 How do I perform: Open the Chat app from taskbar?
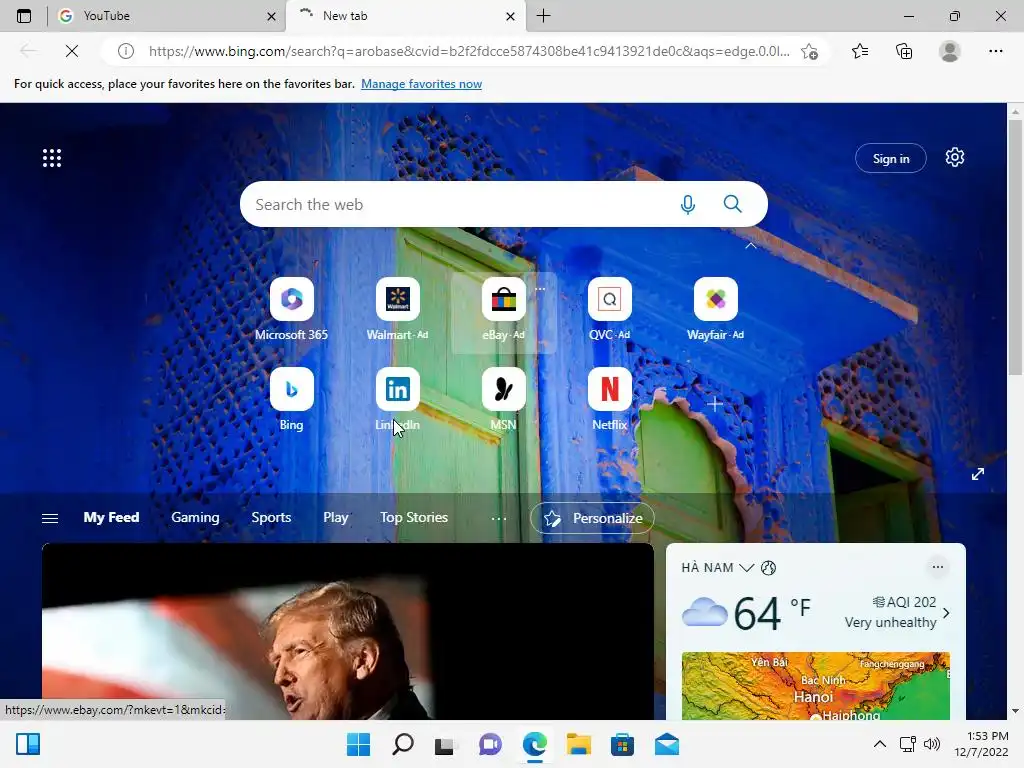[490, 744]
